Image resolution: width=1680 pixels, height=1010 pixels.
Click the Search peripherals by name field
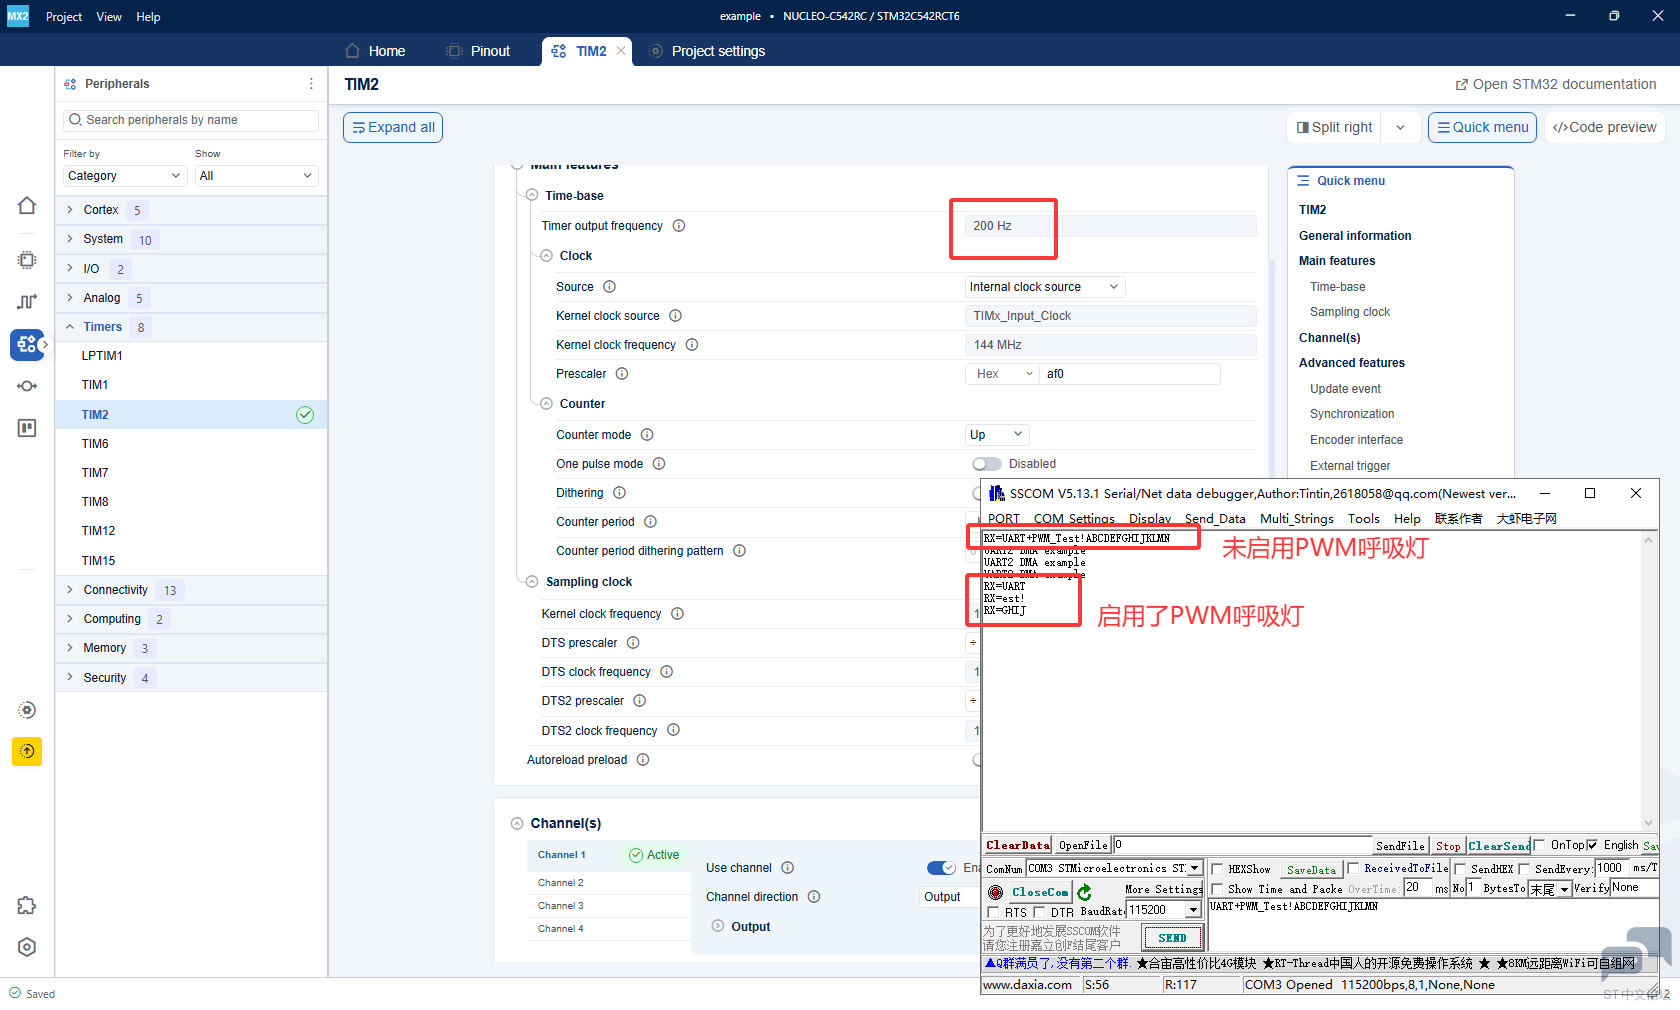pyautogui.click(x=190, y=120)
